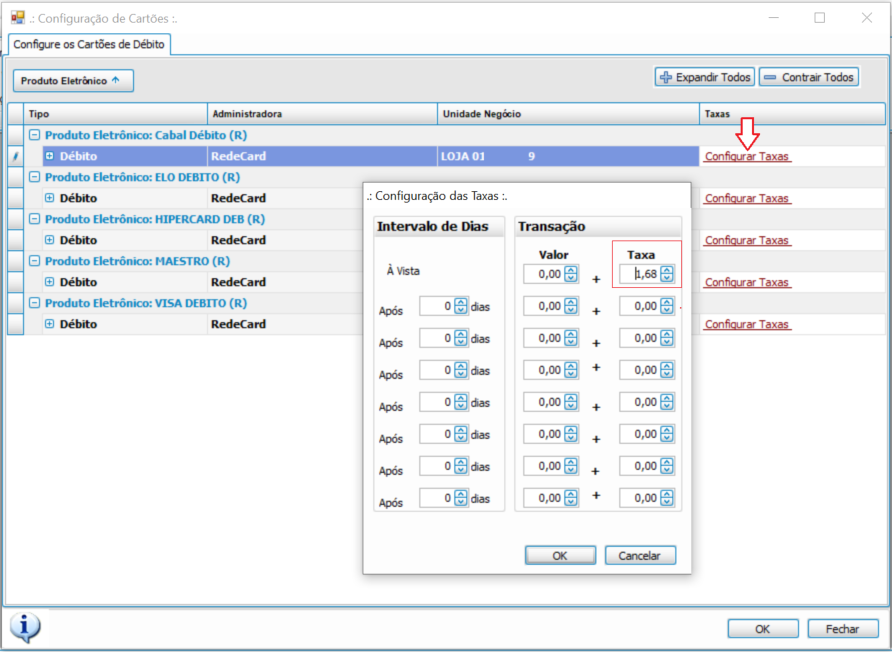The width and height of the screenshot is (892, 652).
Task: Open Configurar Taxas for MAESTRO row
Action: pos(746,282)
